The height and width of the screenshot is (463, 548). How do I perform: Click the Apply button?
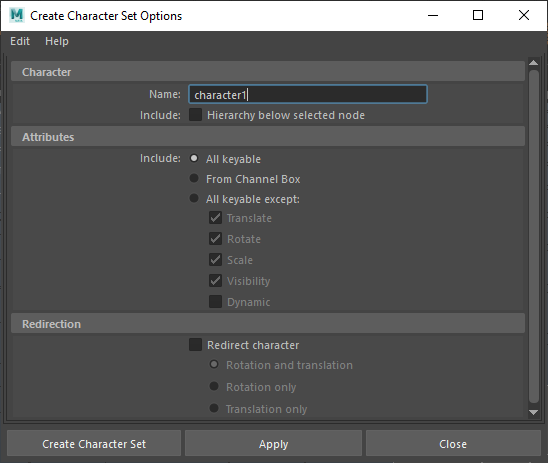click(x=273, y=443)
